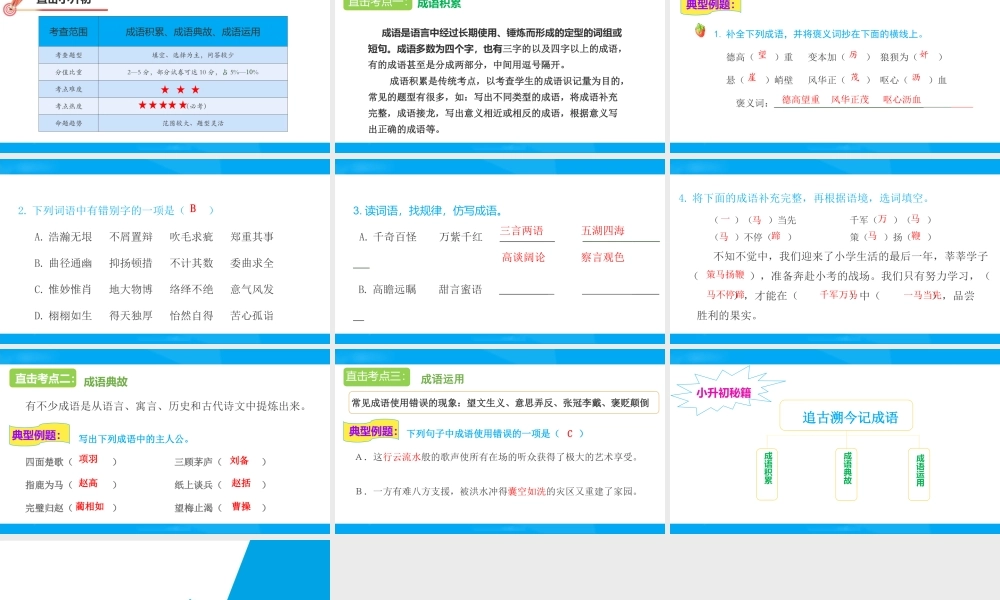Click the red answer 千军万马 in the passage
This screenshot has height=600, width=1000.
839,295
